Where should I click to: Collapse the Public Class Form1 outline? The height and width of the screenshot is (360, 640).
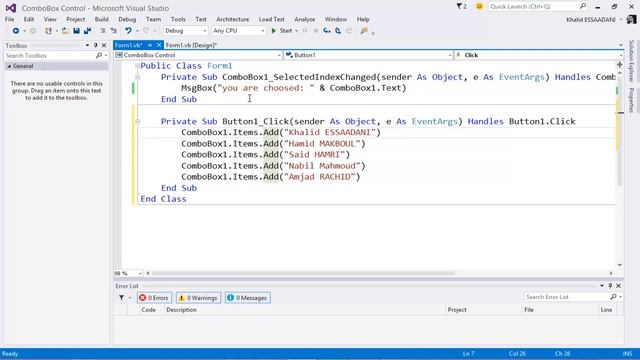tap(138, 66)
